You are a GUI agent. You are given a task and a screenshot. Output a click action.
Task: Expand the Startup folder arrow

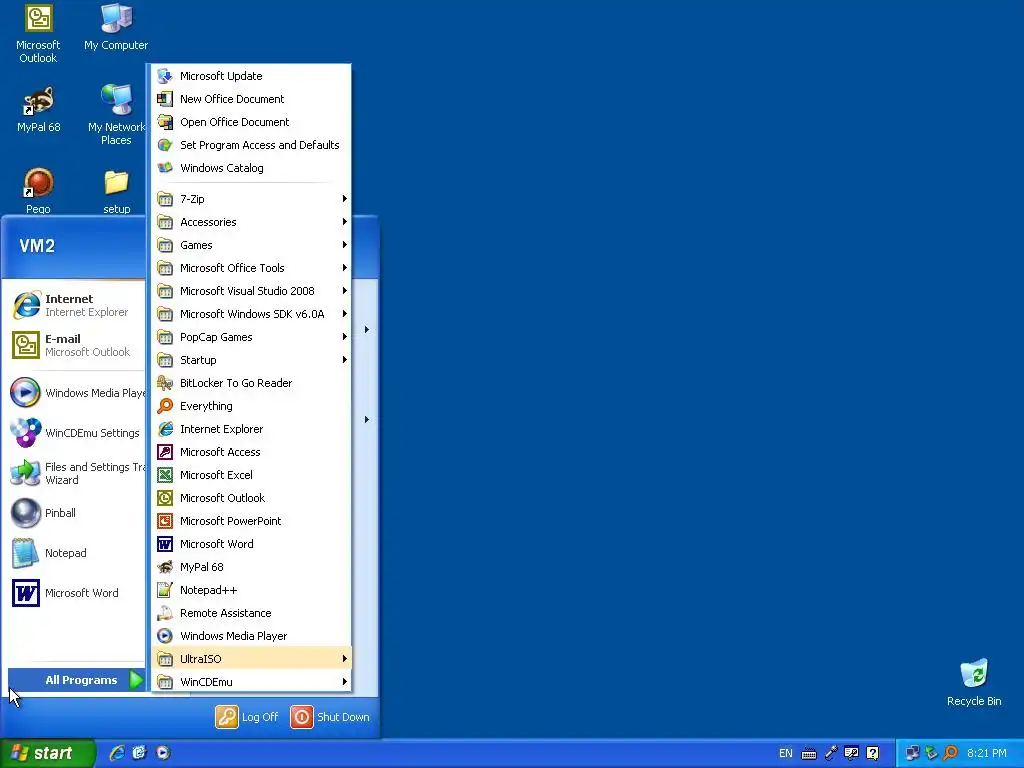coord(344,360)
